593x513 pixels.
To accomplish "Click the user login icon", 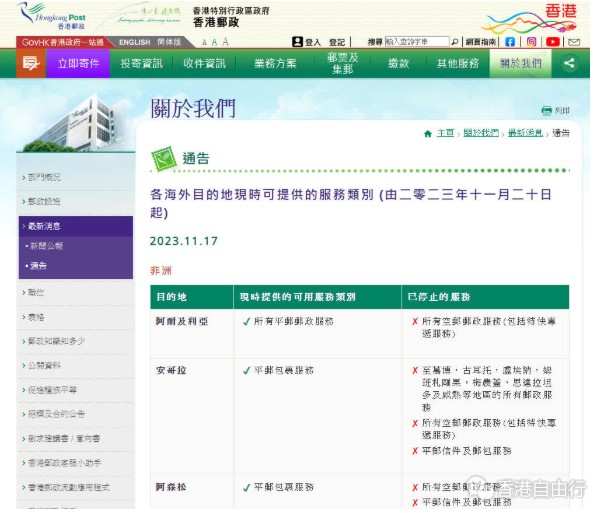I will tap(297, 42).
